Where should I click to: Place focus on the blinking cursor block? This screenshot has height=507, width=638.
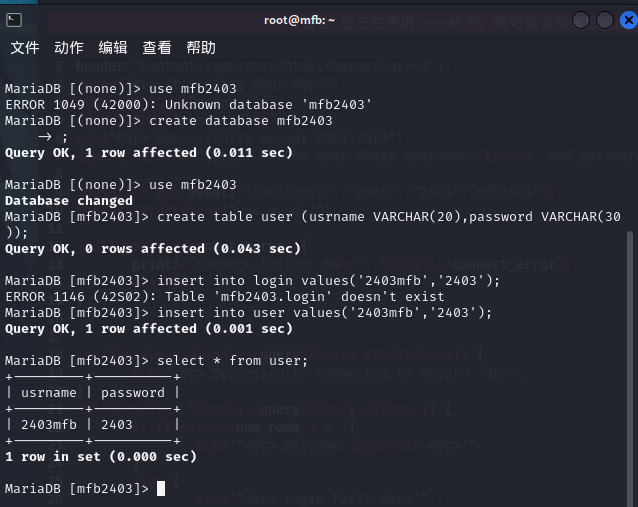click(x=161, y=488)
